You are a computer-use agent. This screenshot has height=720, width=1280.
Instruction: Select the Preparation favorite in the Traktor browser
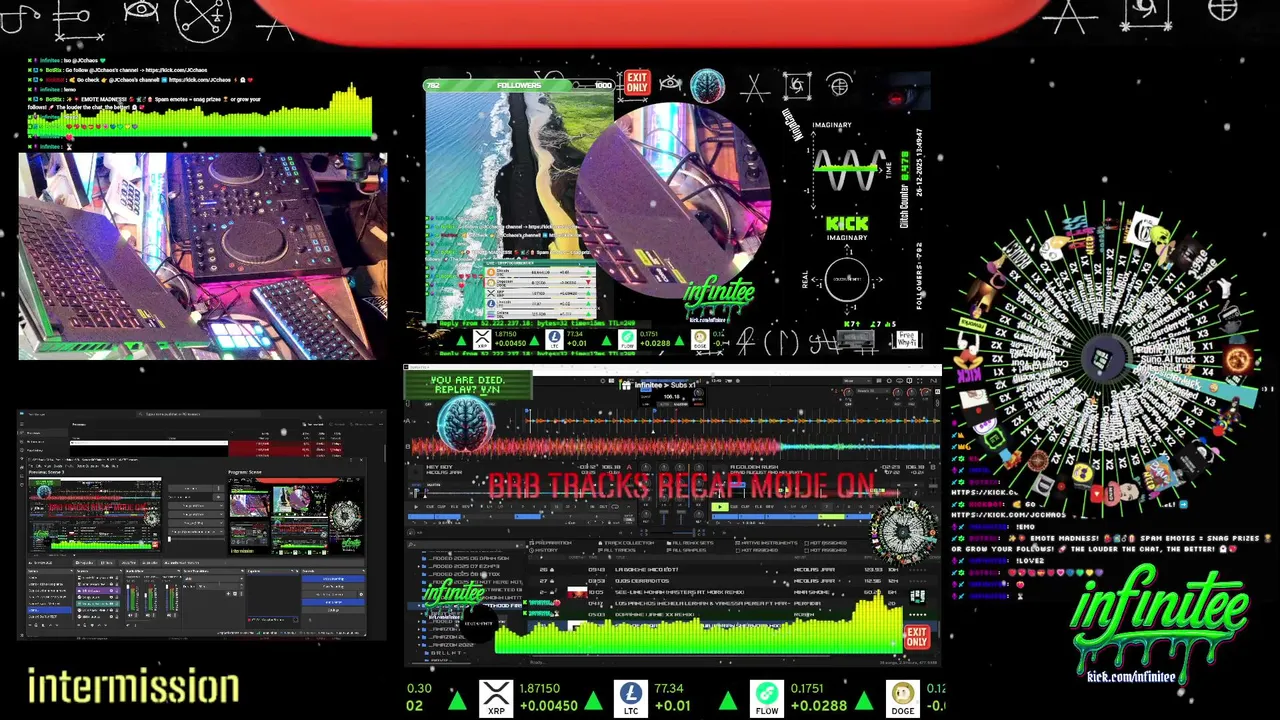pos(551,543)
